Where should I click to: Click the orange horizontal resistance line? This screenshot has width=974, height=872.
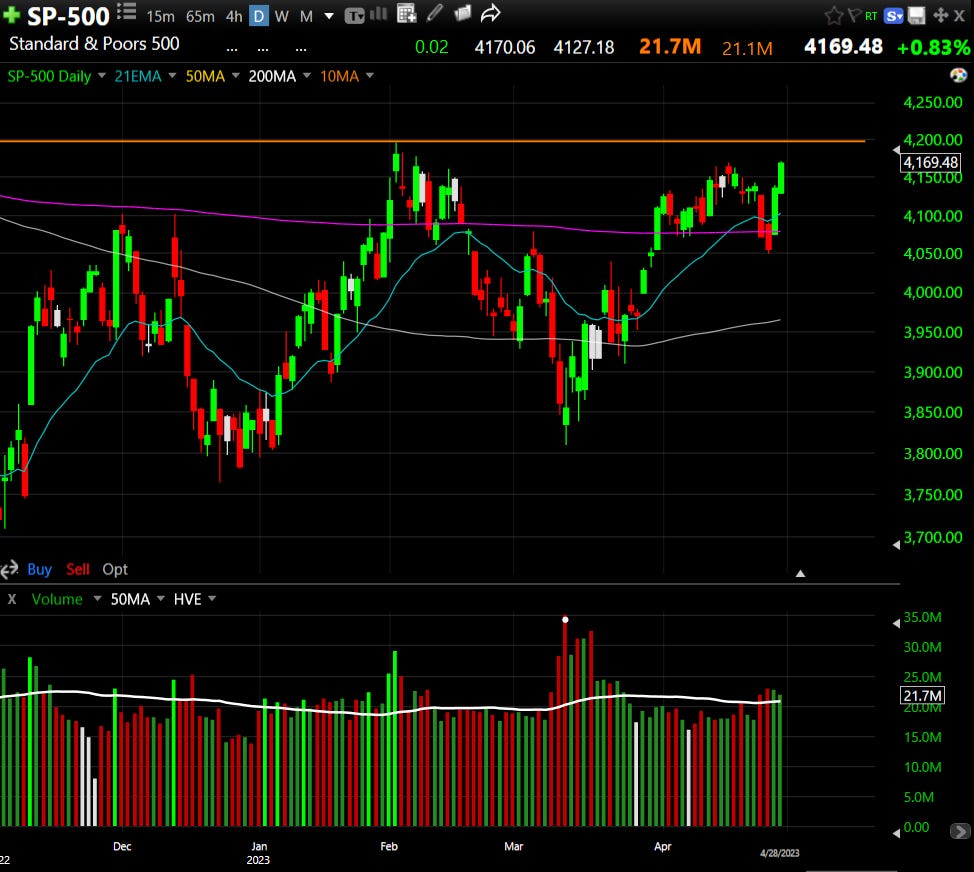(x=432, y=141)
